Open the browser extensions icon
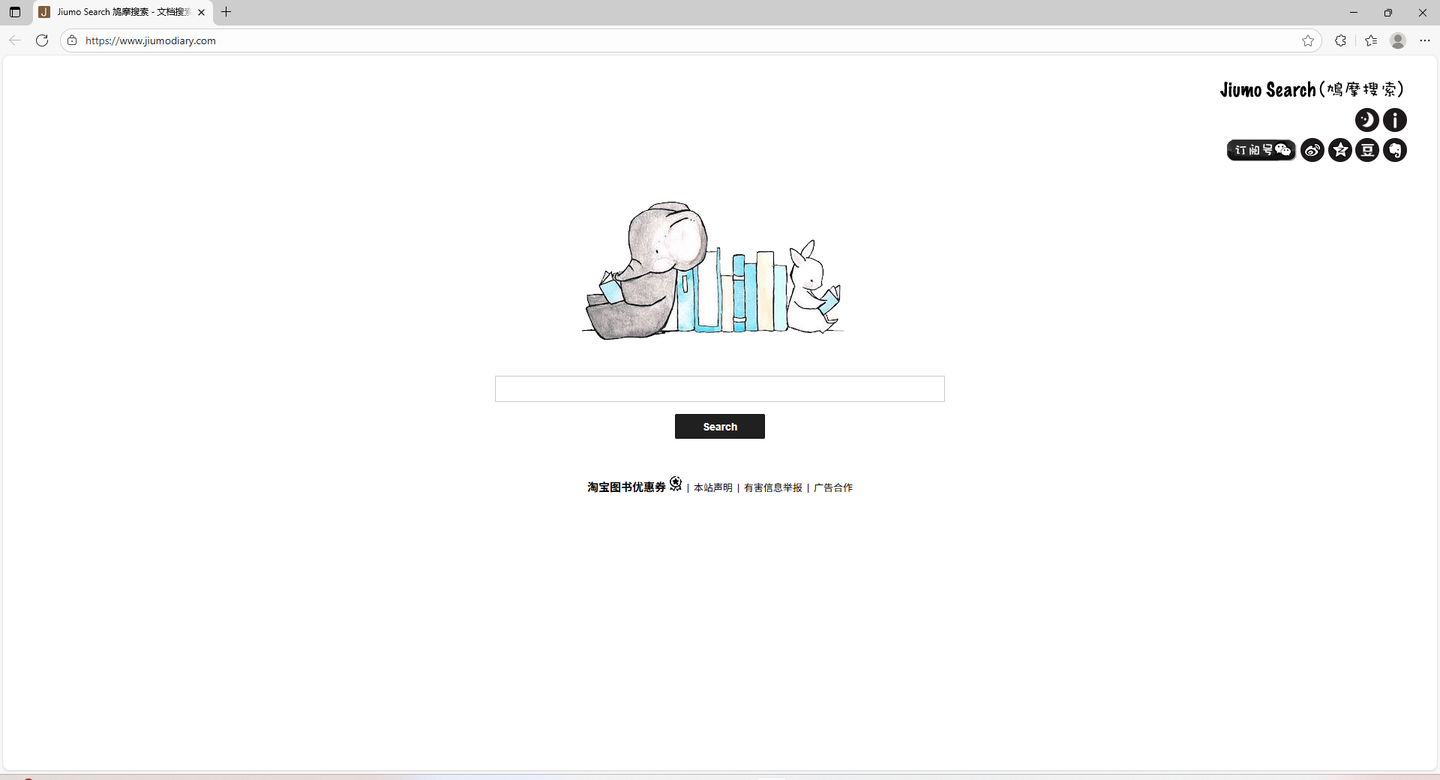 point(1341,41)
